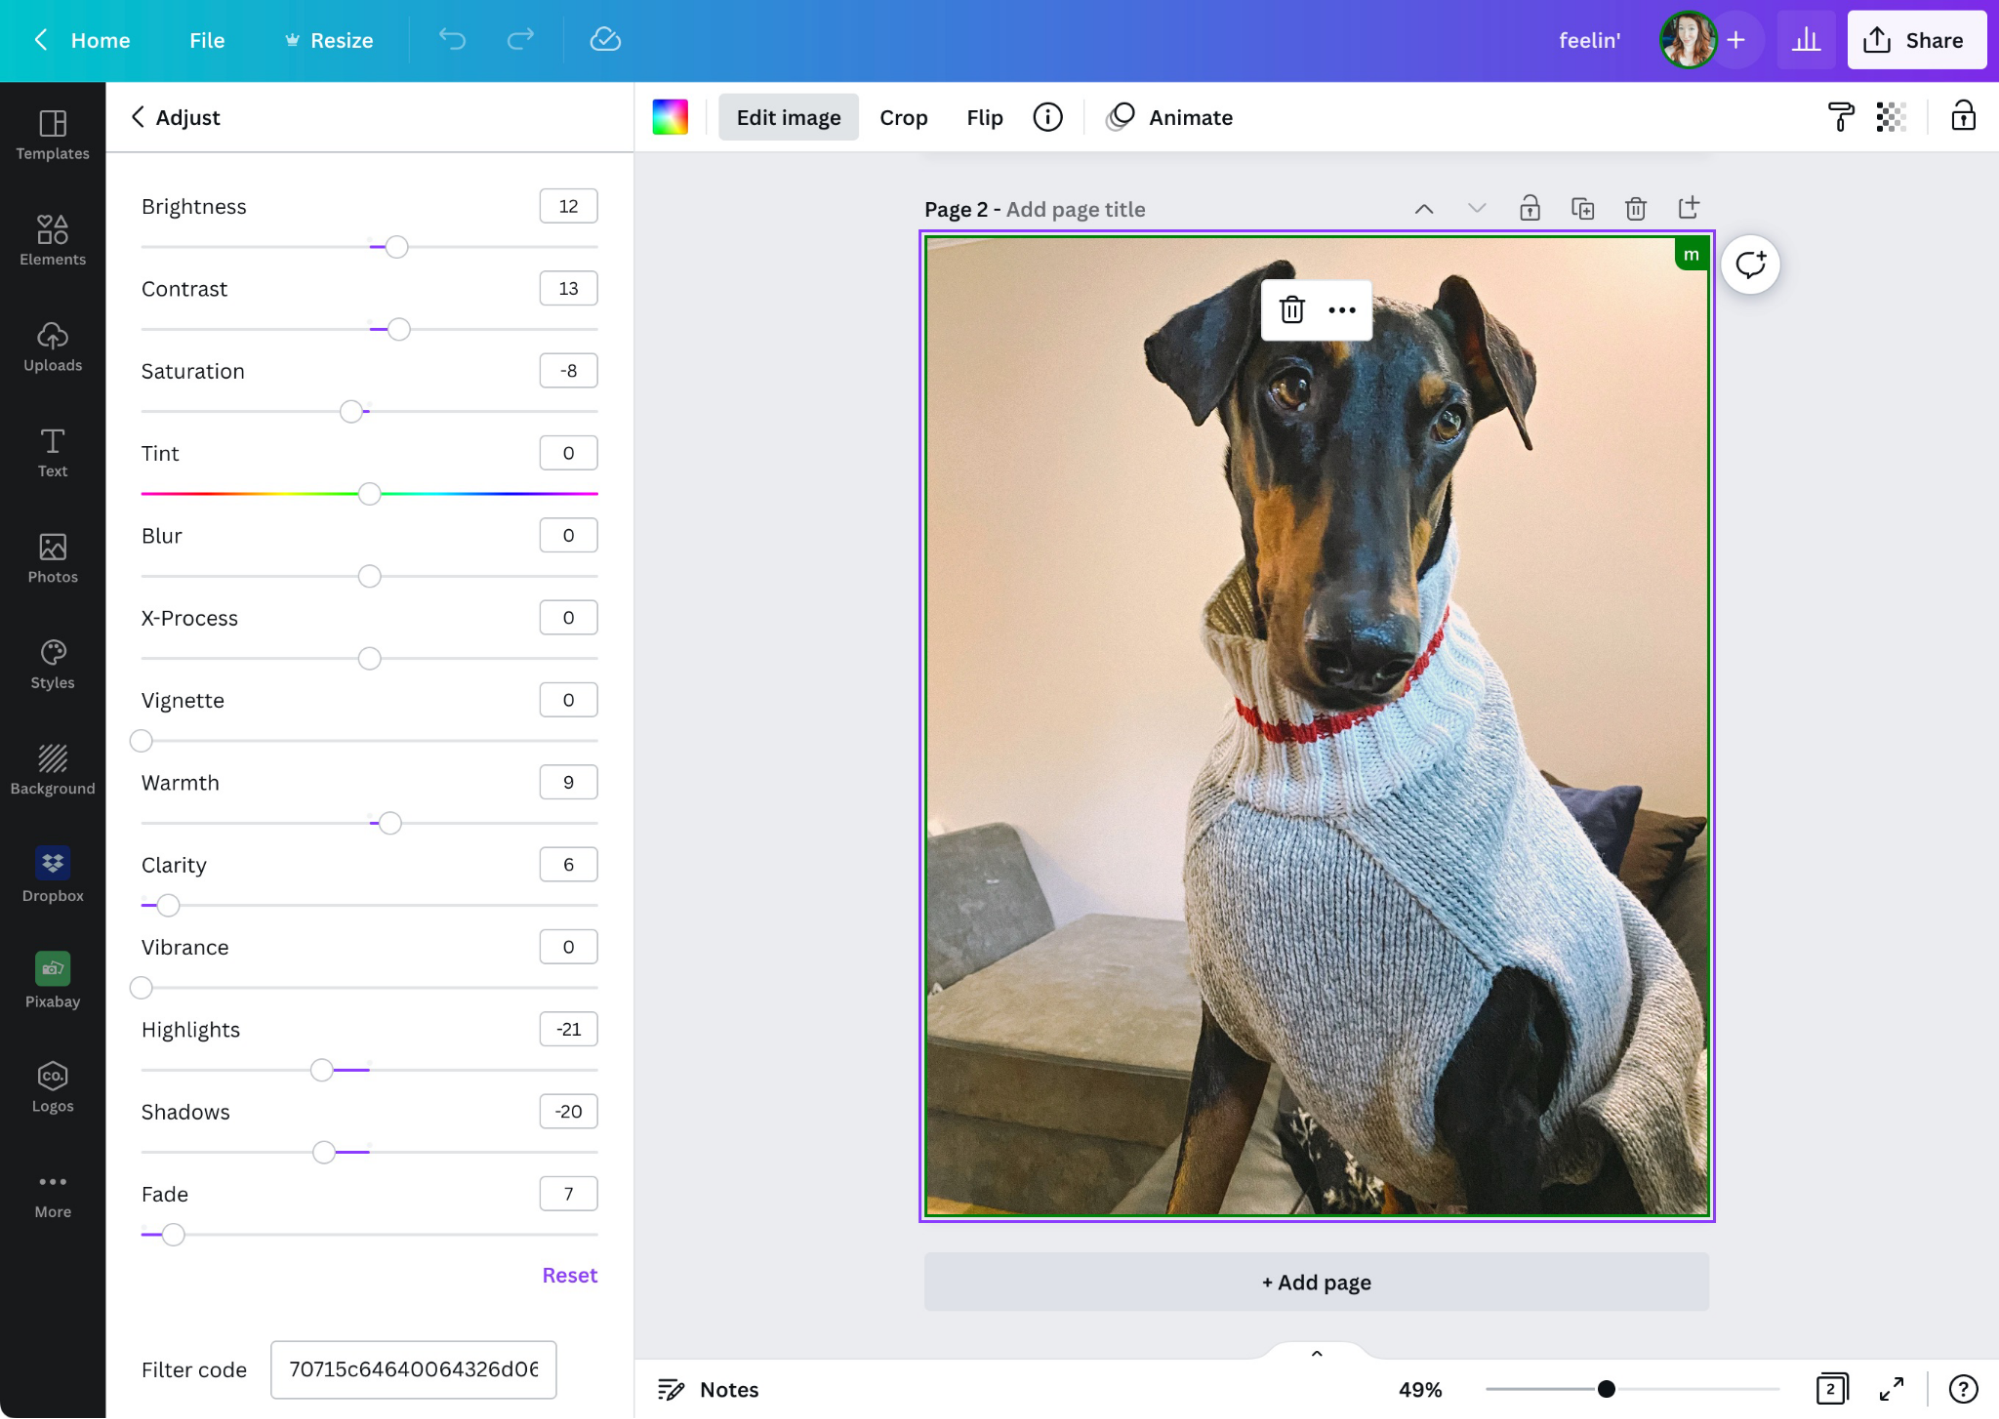This screenshot has width=1999, height=1419.
Task: Select the Crop tab
Action: [x=903, y=117]
